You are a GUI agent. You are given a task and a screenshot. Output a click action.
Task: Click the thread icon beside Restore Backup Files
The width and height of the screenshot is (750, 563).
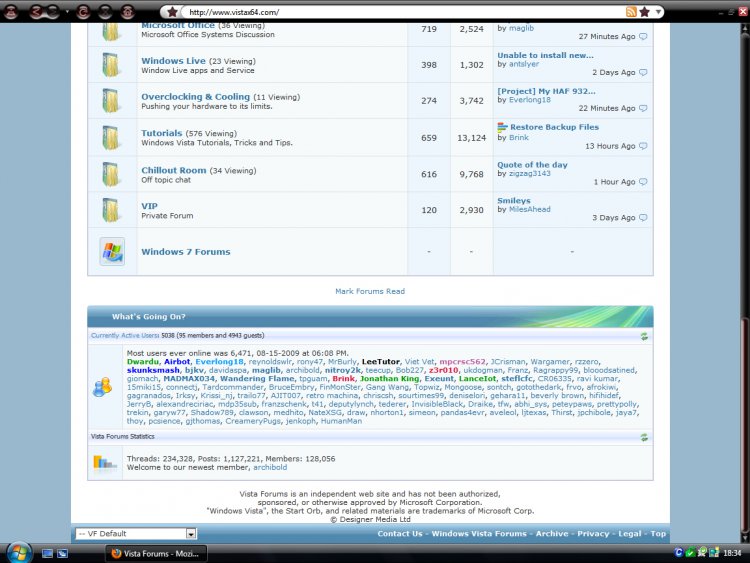[502, 127]
